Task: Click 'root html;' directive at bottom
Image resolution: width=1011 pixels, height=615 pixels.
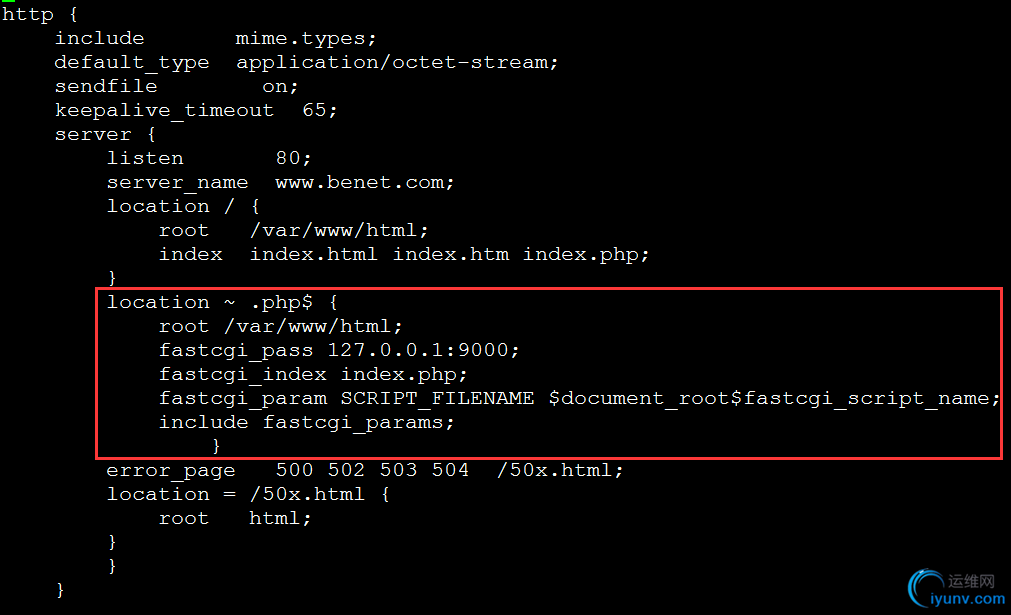Action: pyautogui.click(x=235, y=518)
